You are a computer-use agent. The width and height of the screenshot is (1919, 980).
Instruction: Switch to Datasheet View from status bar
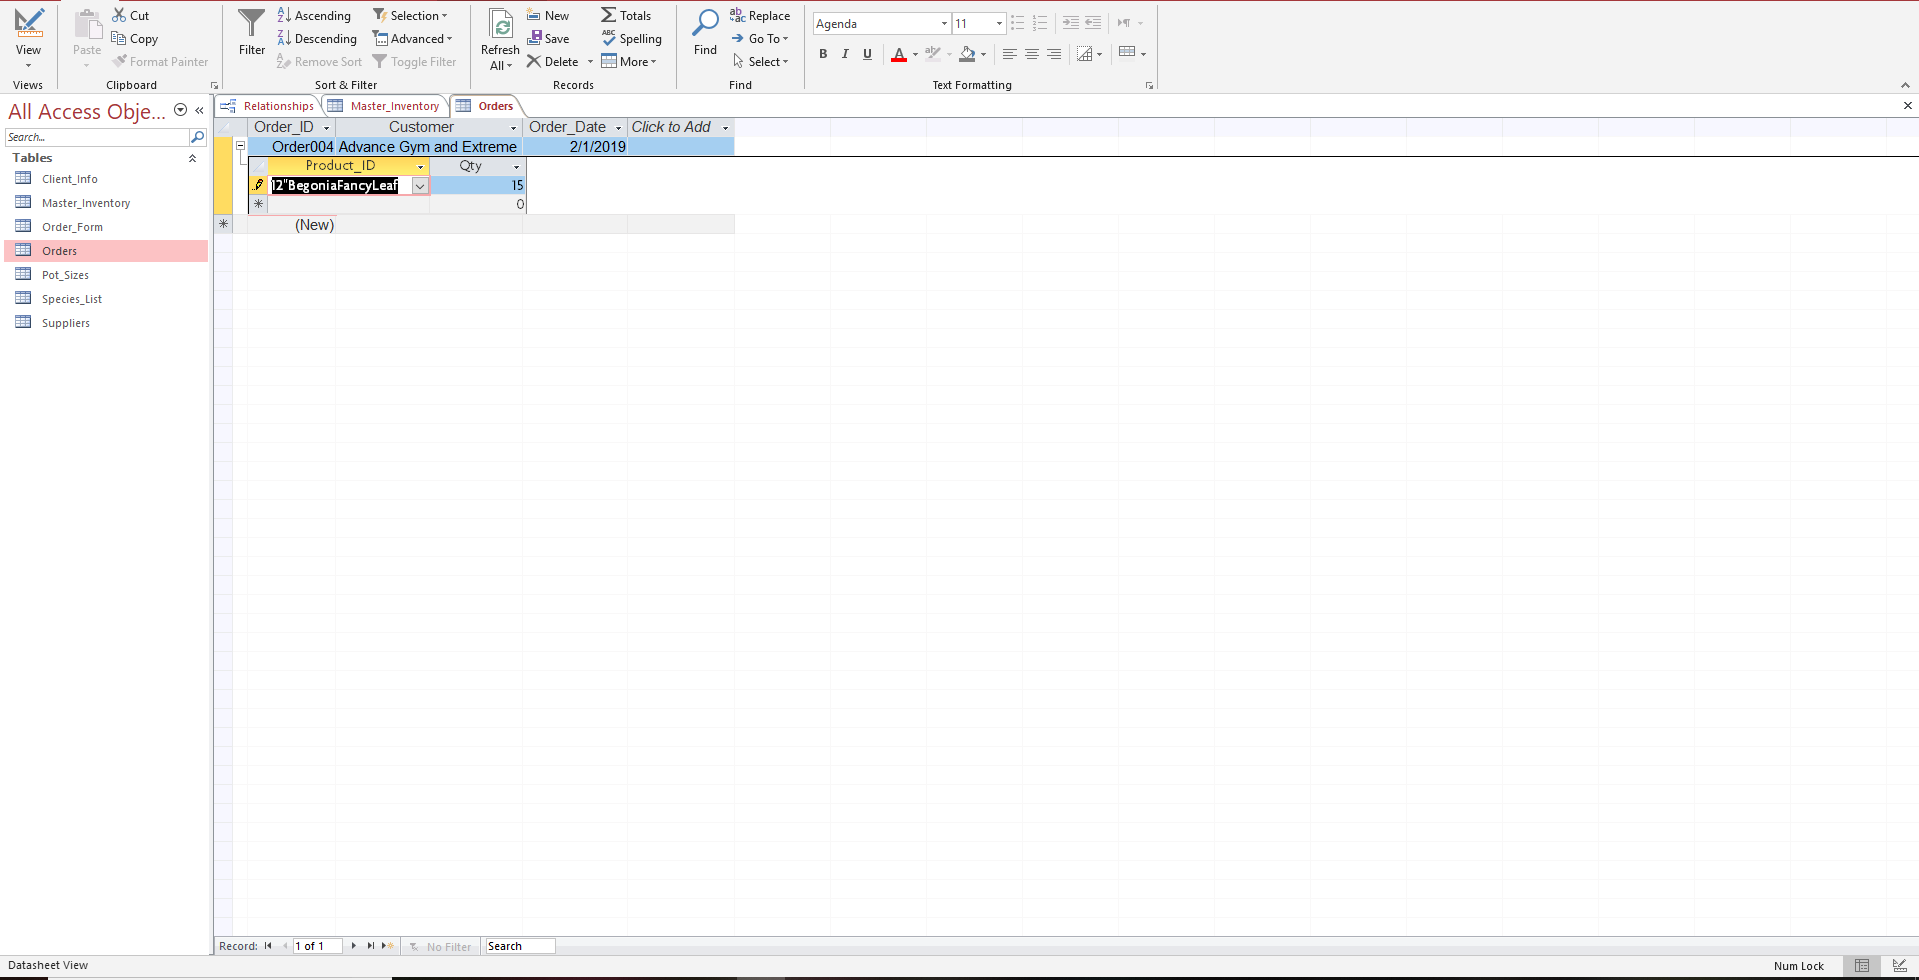point(1862,966)
